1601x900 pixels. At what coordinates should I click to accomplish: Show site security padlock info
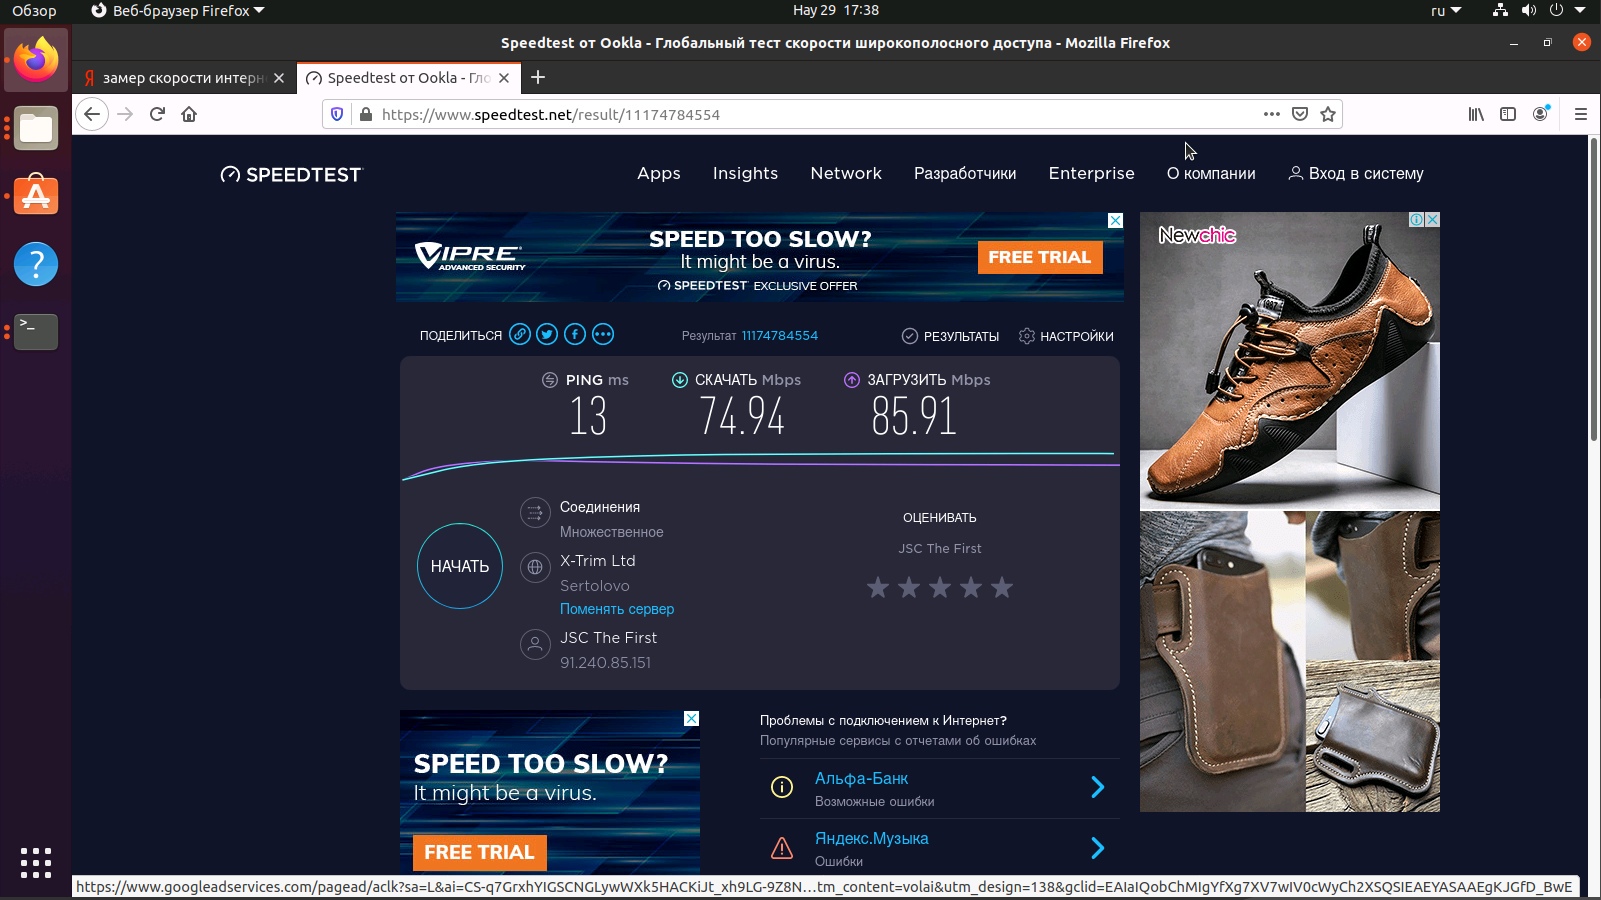[366, 114]
